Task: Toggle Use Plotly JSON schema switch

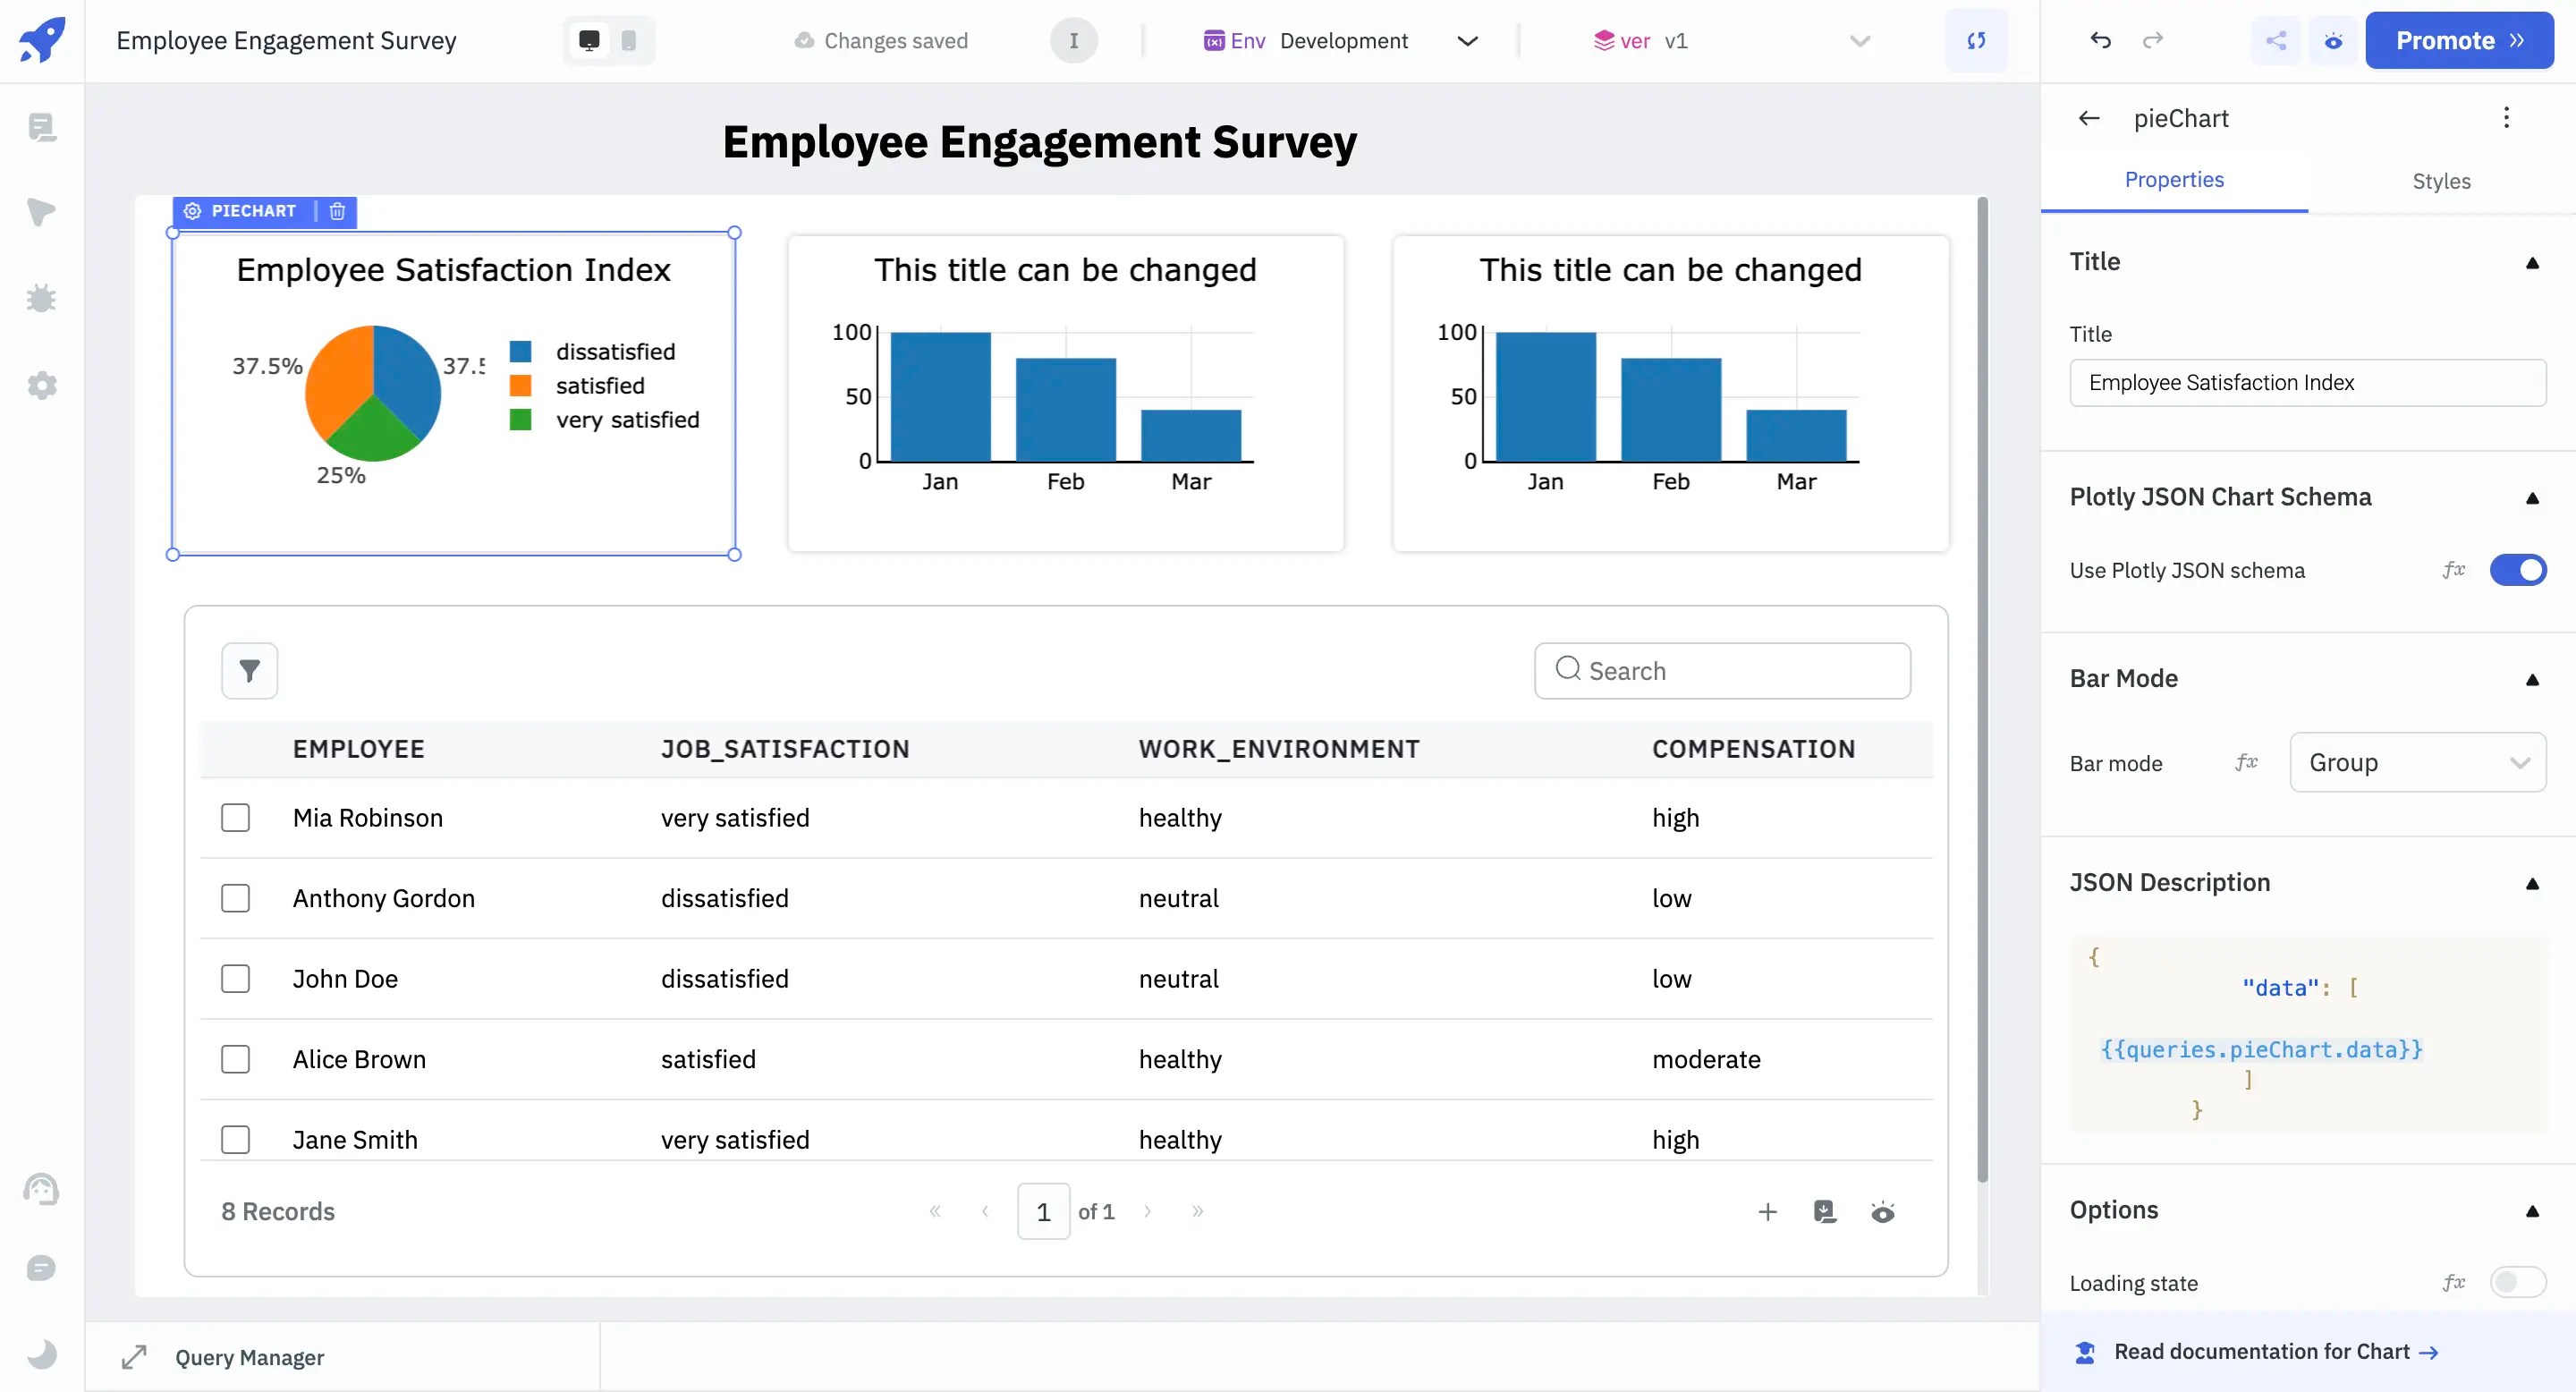Action: pos(2517,570)
